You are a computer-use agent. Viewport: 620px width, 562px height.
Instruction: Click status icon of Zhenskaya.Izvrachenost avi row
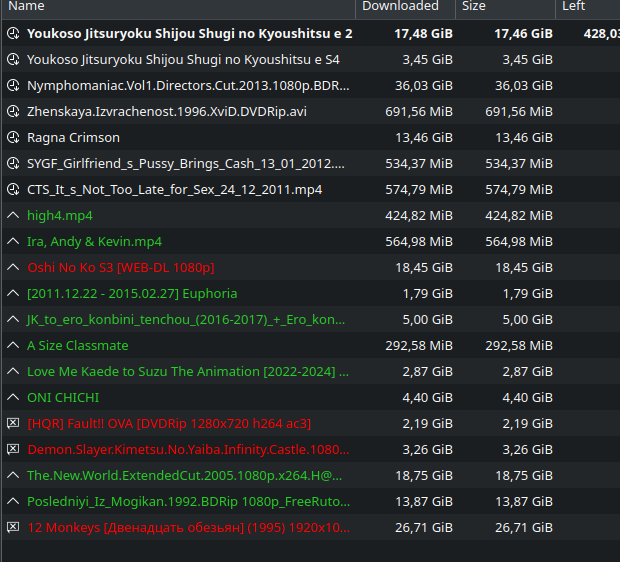(x=13, y=112)
